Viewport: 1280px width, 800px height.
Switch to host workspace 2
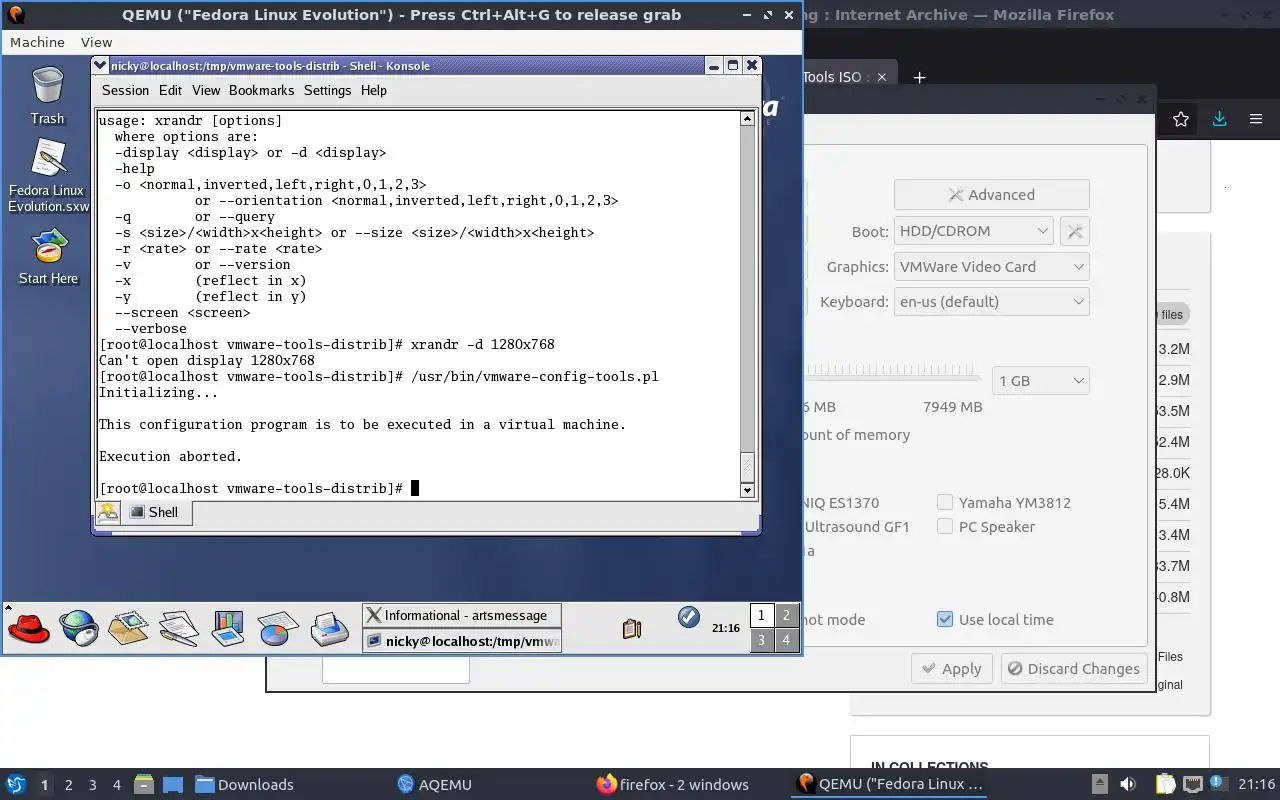[68, 784]
